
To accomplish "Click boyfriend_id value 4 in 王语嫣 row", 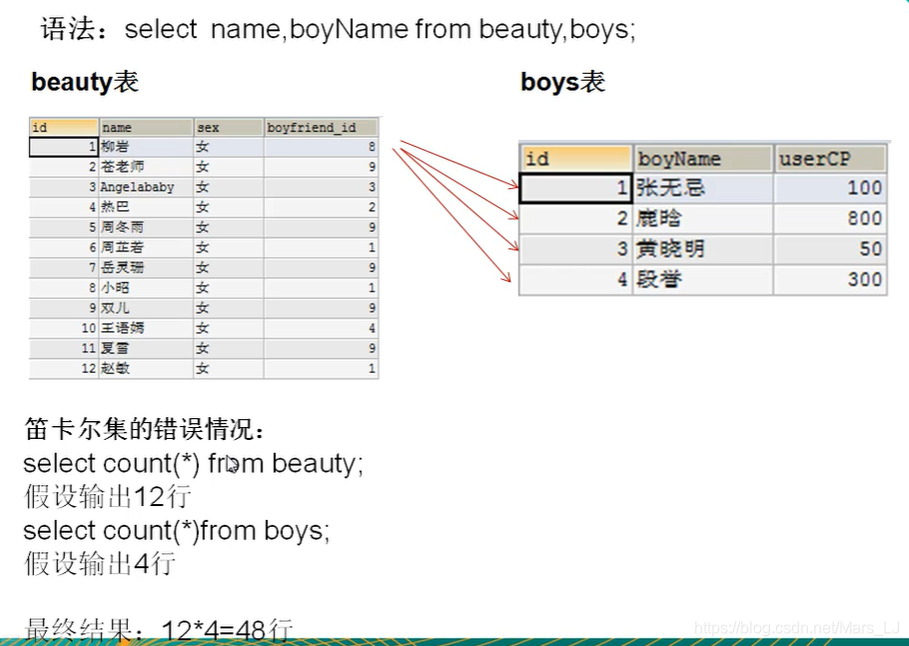I will click(x=321, y=328).
